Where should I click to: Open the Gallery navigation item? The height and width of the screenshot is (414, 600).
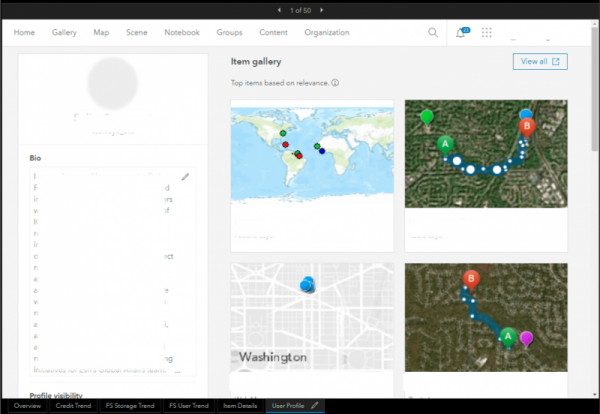[x=64, y=33]
